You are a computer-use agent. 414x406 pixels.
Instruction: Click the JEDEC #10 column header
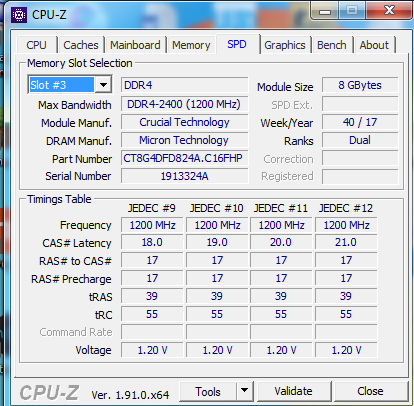pyautogui.click(x=217, y=208)
